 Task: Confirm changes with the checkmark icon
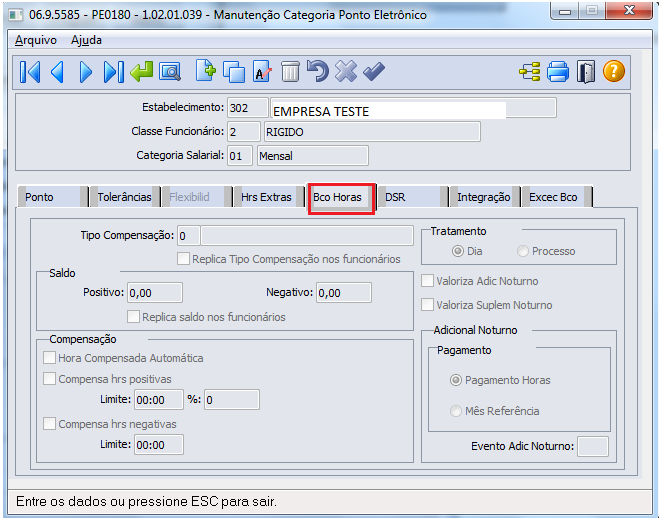coord(374,71)
